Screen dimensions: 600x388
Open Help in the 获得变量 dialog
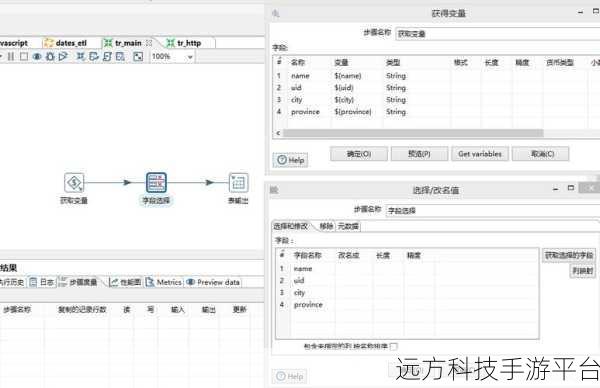pyautogui.click(x=290, y=160)
